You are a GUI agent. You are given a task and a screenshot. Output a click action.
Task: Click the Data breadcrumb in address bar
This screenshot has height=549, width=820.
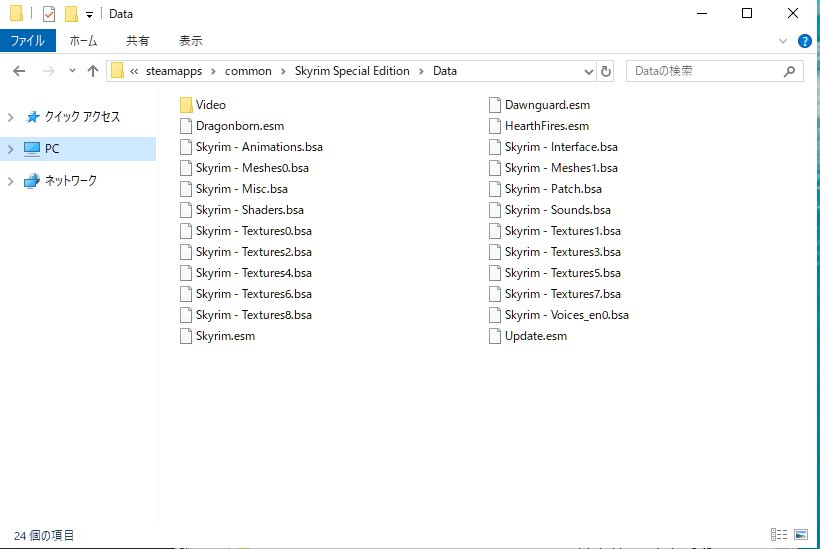[x=445, y=71]
